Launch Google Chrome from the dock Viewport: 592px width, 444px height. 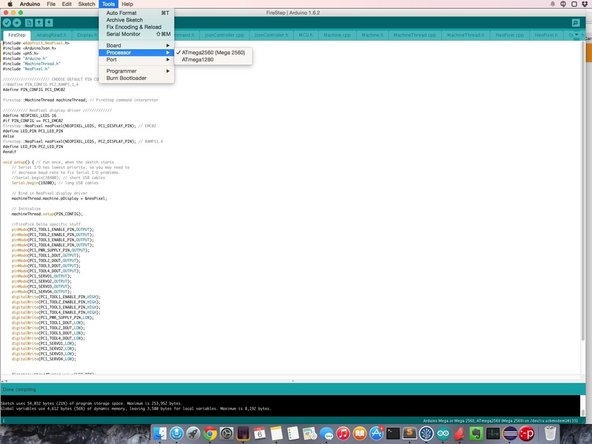(210, 433)
